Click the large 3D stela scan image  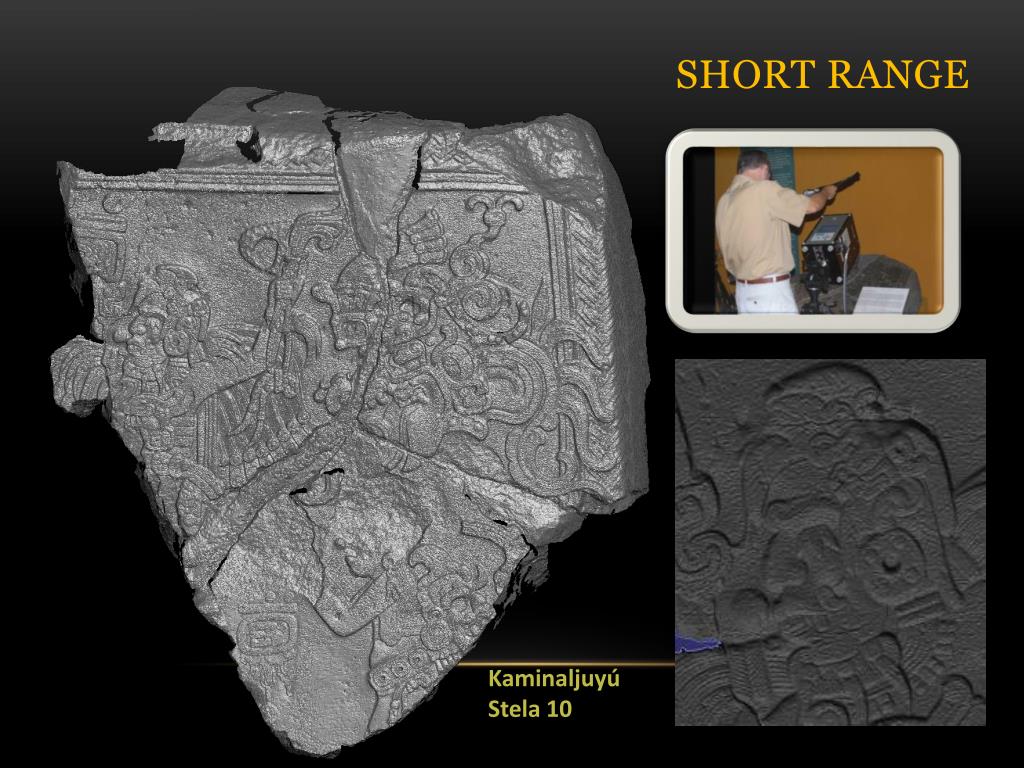(349, 421)
